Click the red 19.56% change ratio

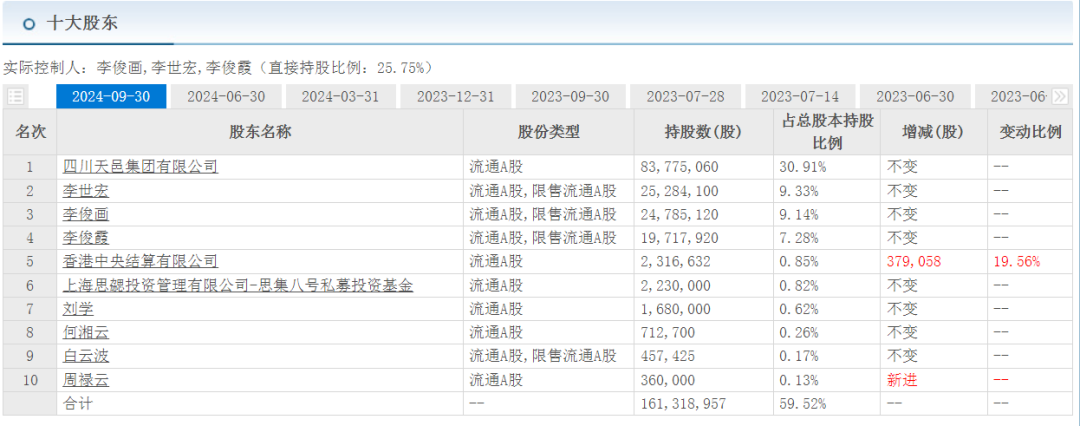point(1017,261)
